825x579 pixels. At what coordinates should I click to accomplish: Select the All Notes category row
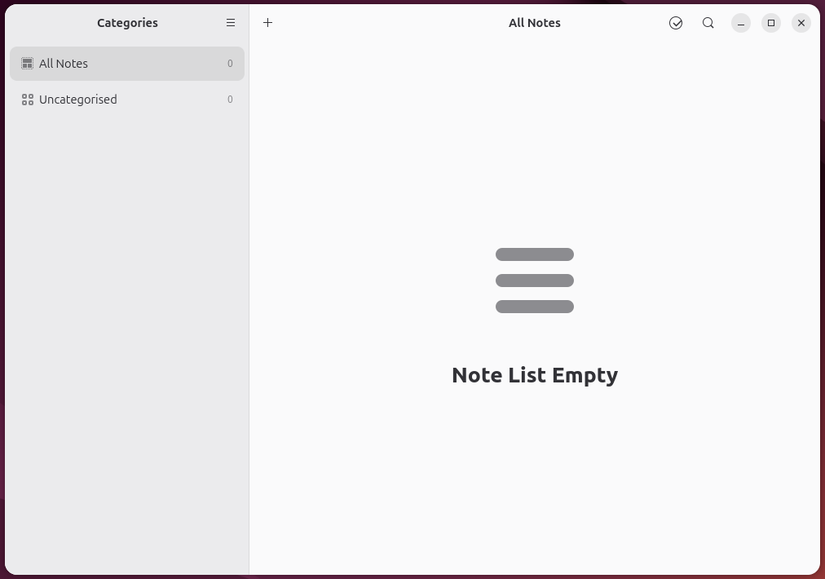(x=127, y=64)
